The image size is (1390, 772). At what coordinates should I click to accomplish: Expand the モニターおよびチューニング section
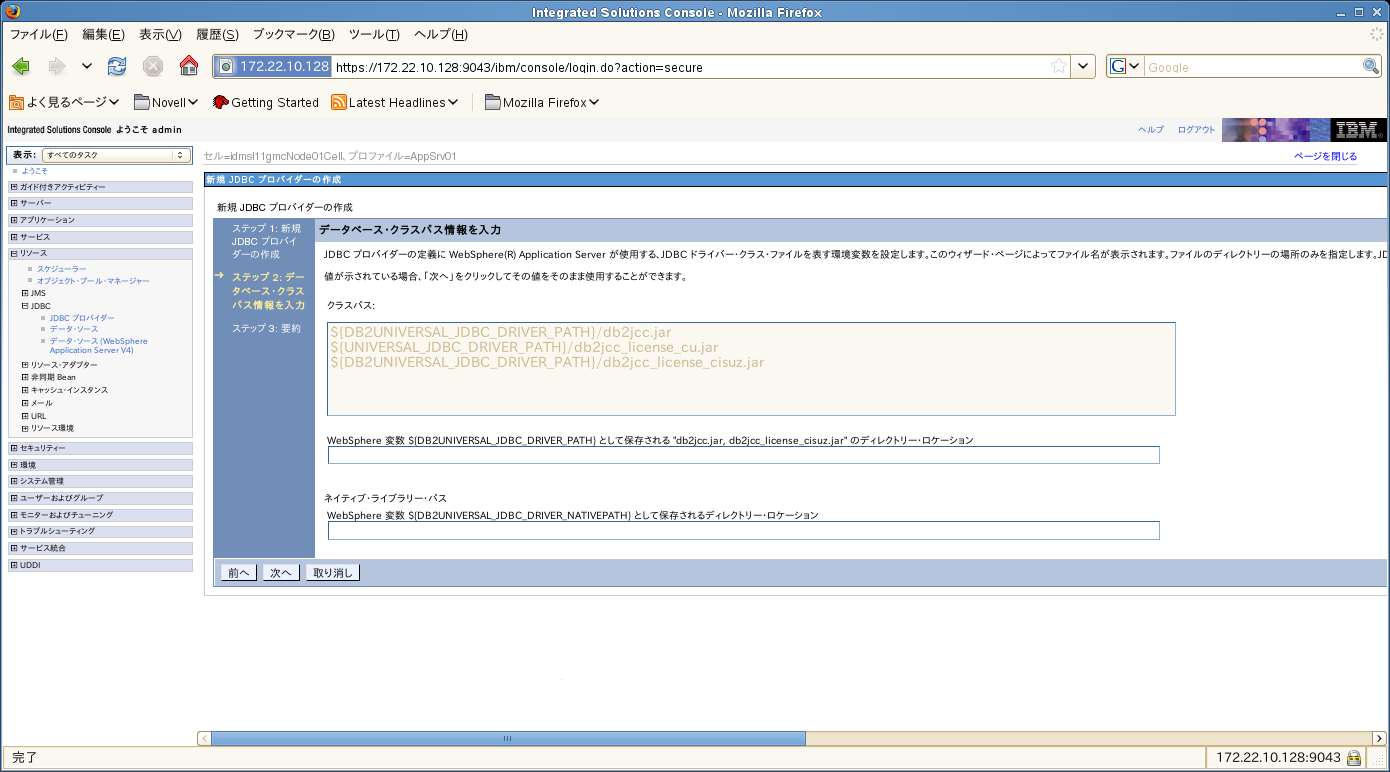coord(13,515)
